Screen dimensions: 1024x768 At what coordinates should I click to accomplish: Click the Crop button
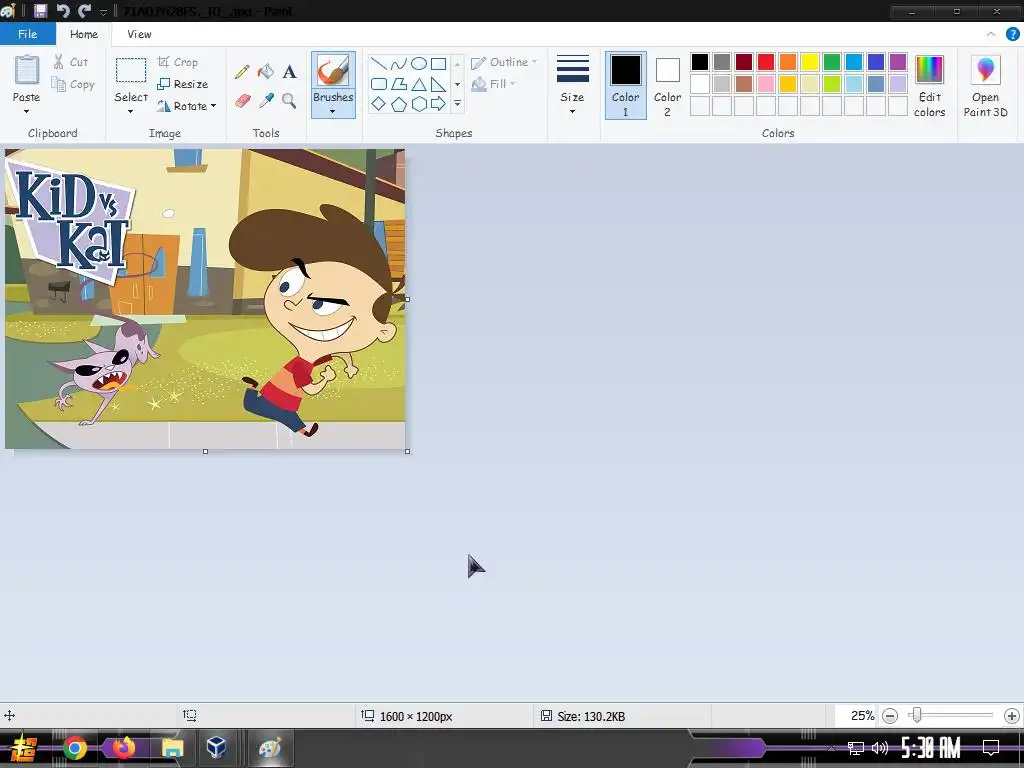[178, 62]
